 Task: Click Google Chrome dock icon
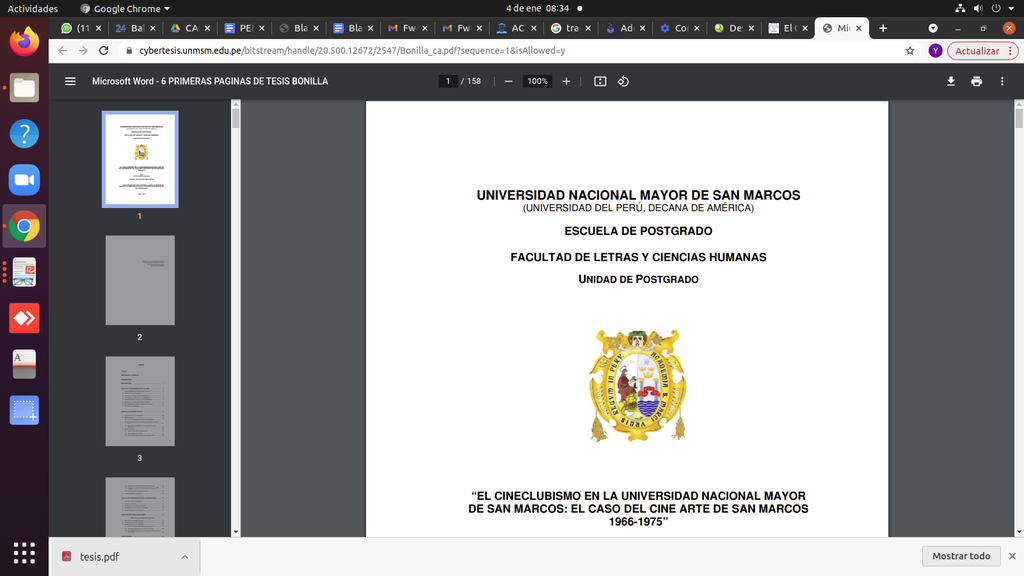coord(24,226)
